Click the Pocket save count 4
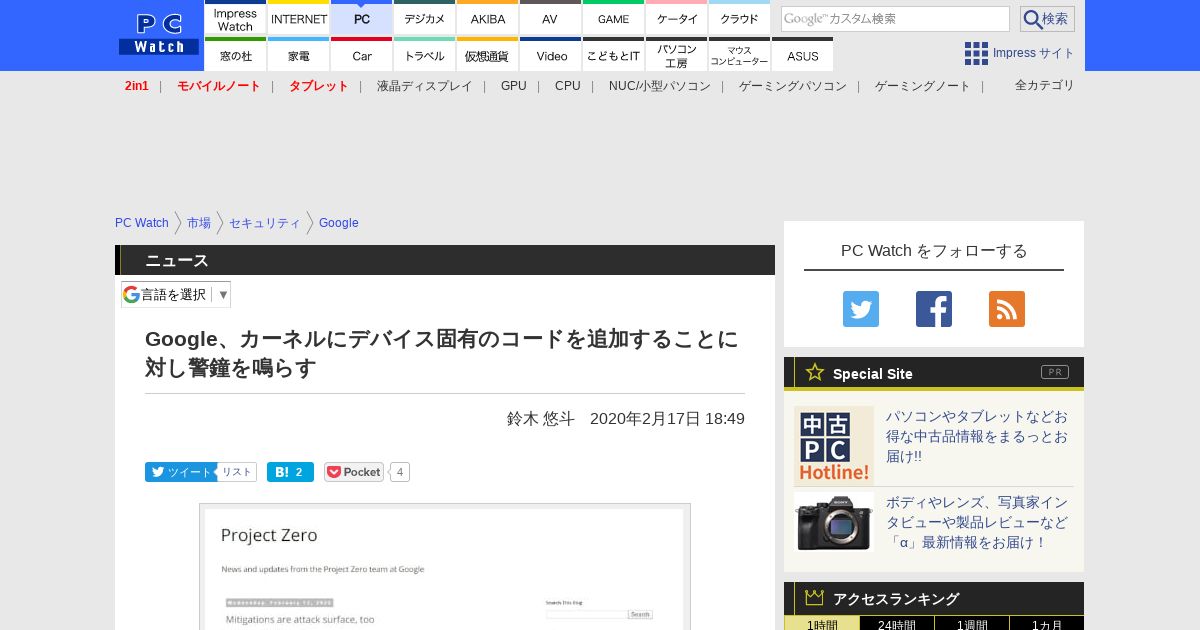Viewport: 1200px width, 630px height. [x=400, y=472]
